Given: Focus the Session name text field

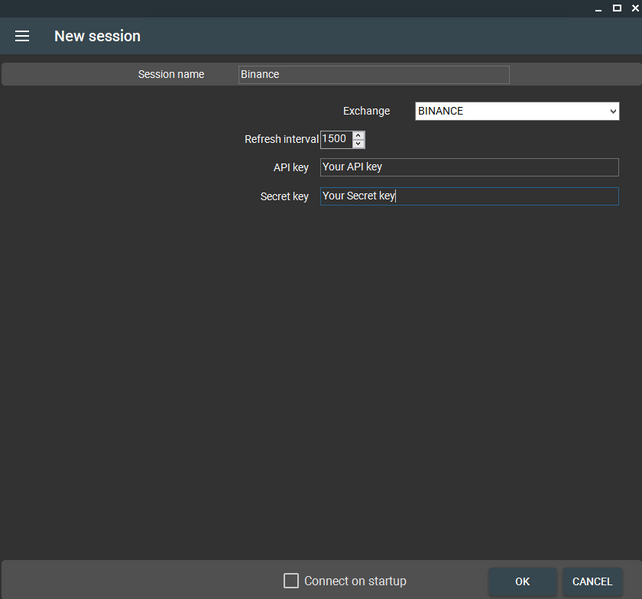Looking at the screenshot, I should [374, 75].
